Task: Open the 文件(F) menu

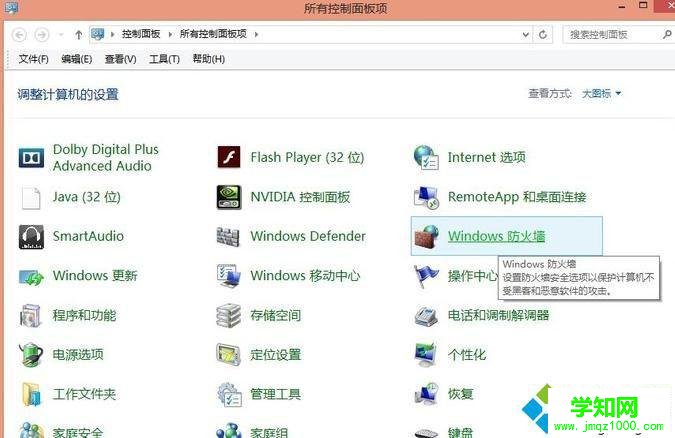Action: point(33,59)
